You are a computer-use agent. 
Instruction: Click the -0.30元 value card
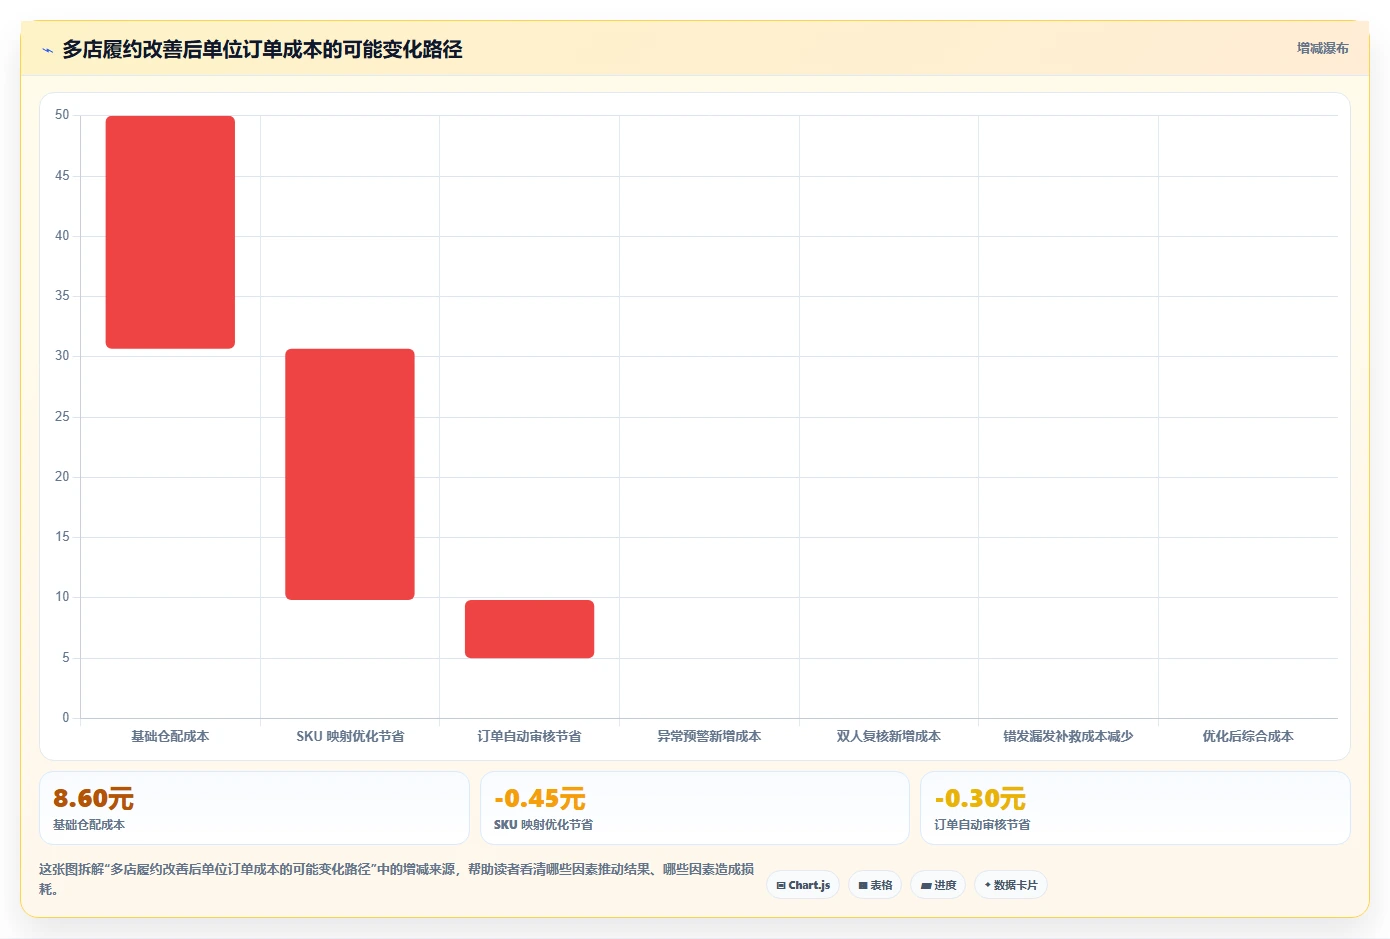(1135, 808)
